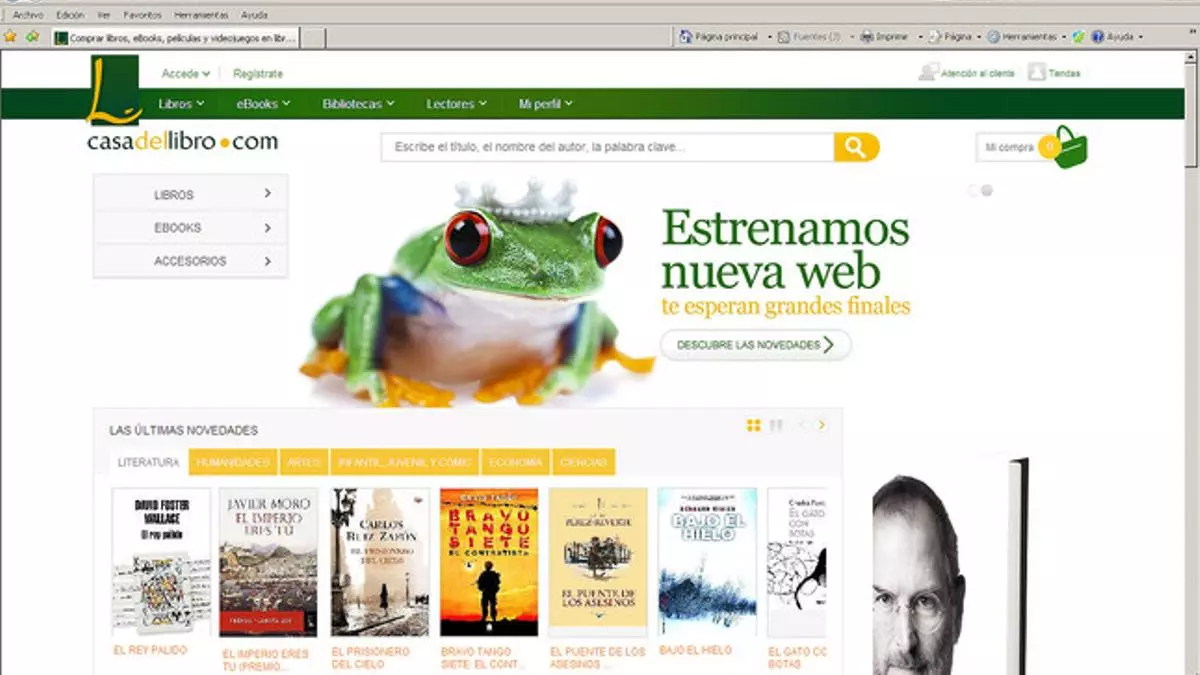1200x675 pixels.
Task: Switch novedades to grid view
Action: 754,425
